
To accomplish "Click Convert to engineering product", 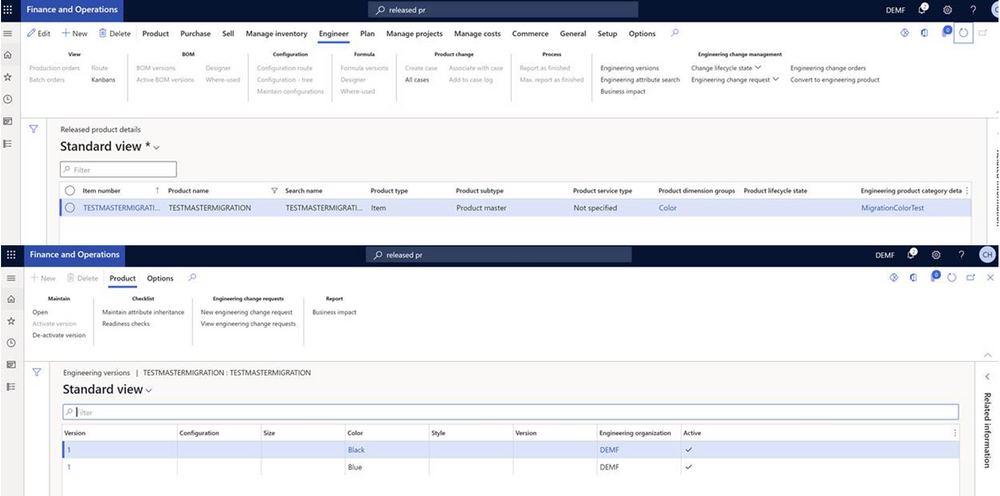I will click(835, 80).
